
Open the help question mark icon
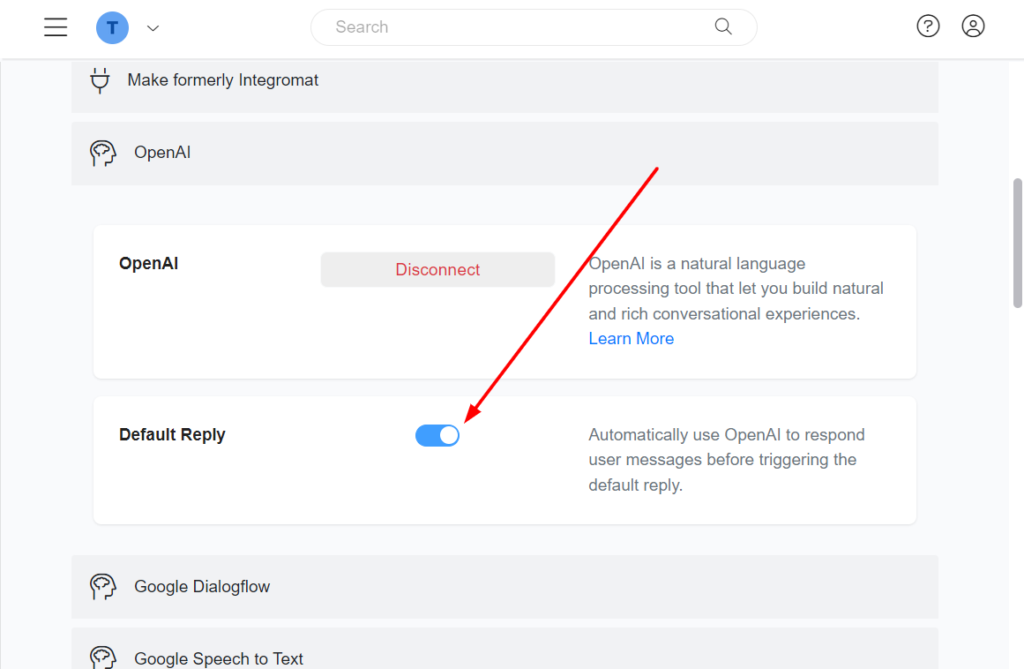[928, 26]
